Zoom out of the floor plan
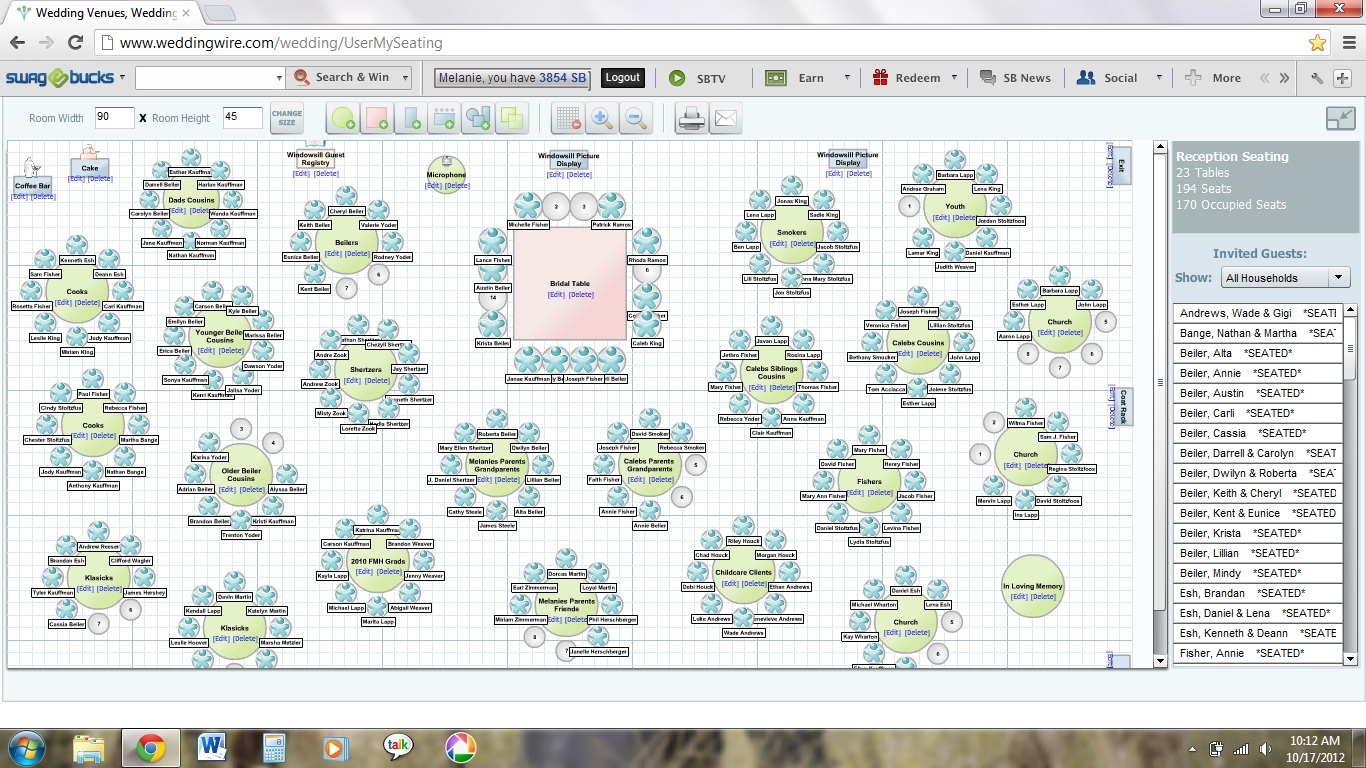This screenshot has width=1366, height=768. click(635, 118)
